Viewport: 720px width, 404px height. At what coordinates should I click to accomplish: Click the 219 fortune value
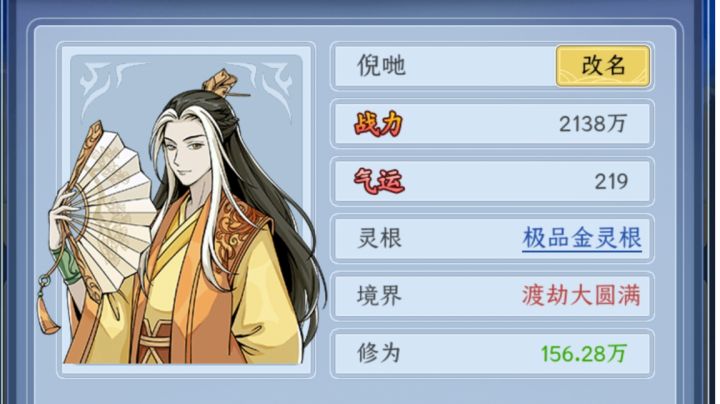tap(611, 181)
